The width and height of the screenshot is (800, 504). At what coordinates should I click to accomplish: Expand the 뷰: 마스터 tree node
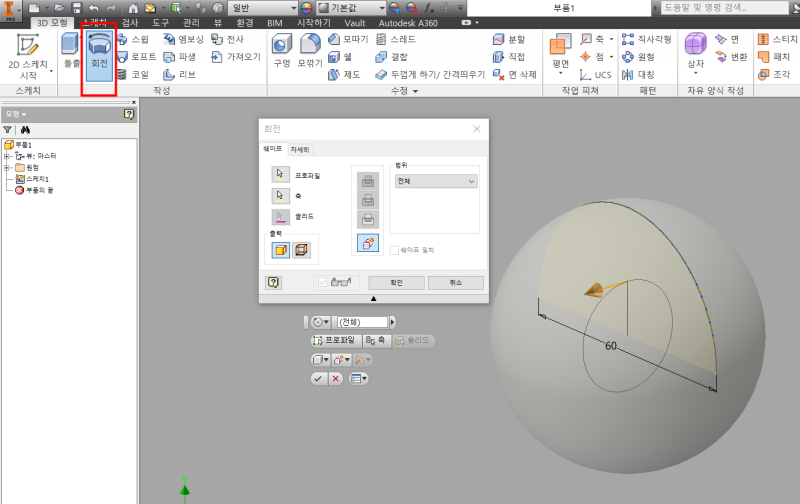tap(7, 156)
